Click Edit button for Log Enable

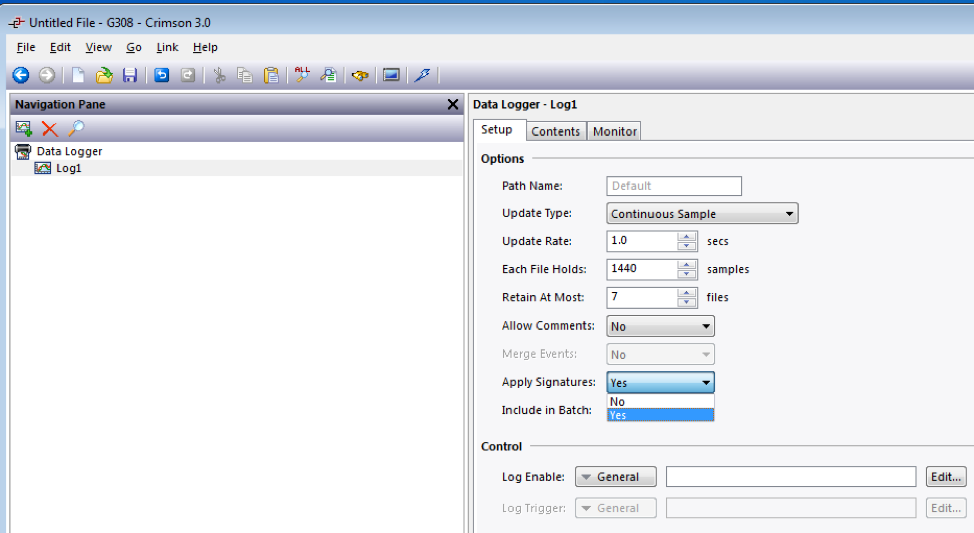click(946, 476)
